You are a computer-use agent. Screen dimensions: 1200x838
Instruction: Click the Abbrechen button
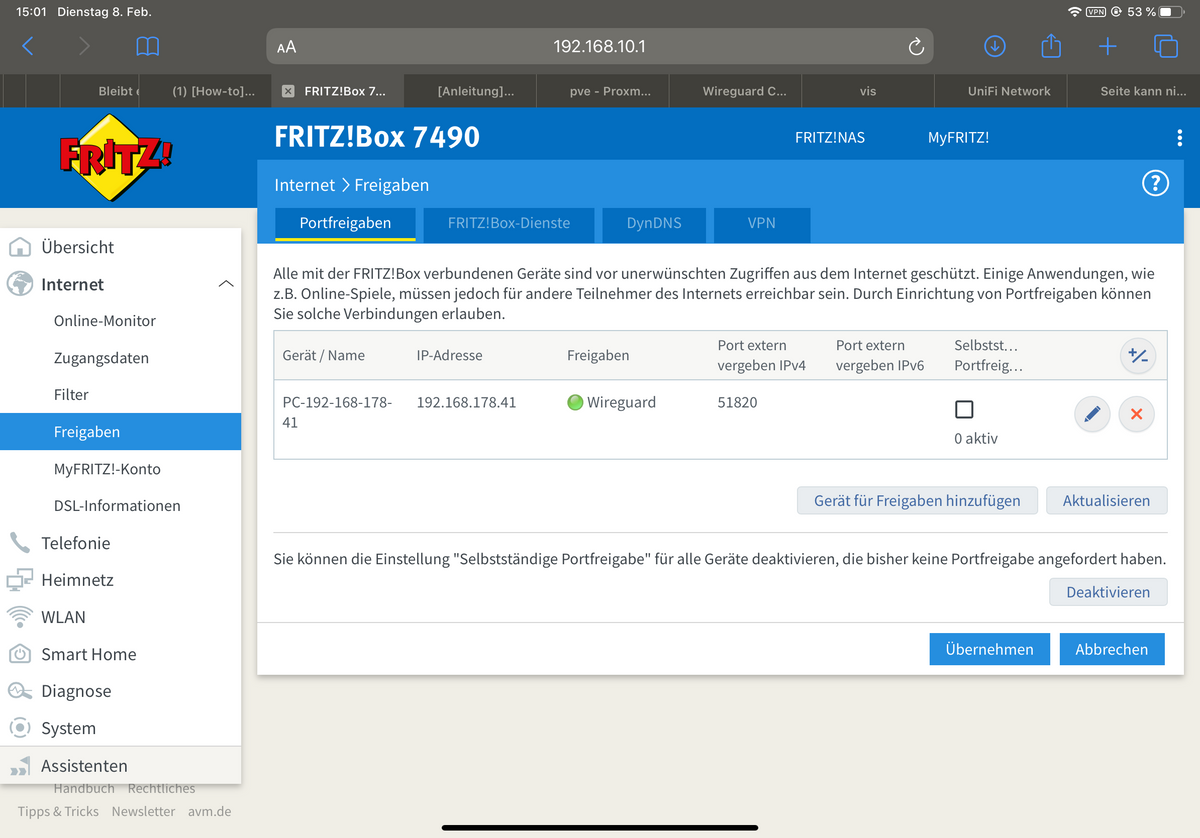point(1111,649)
